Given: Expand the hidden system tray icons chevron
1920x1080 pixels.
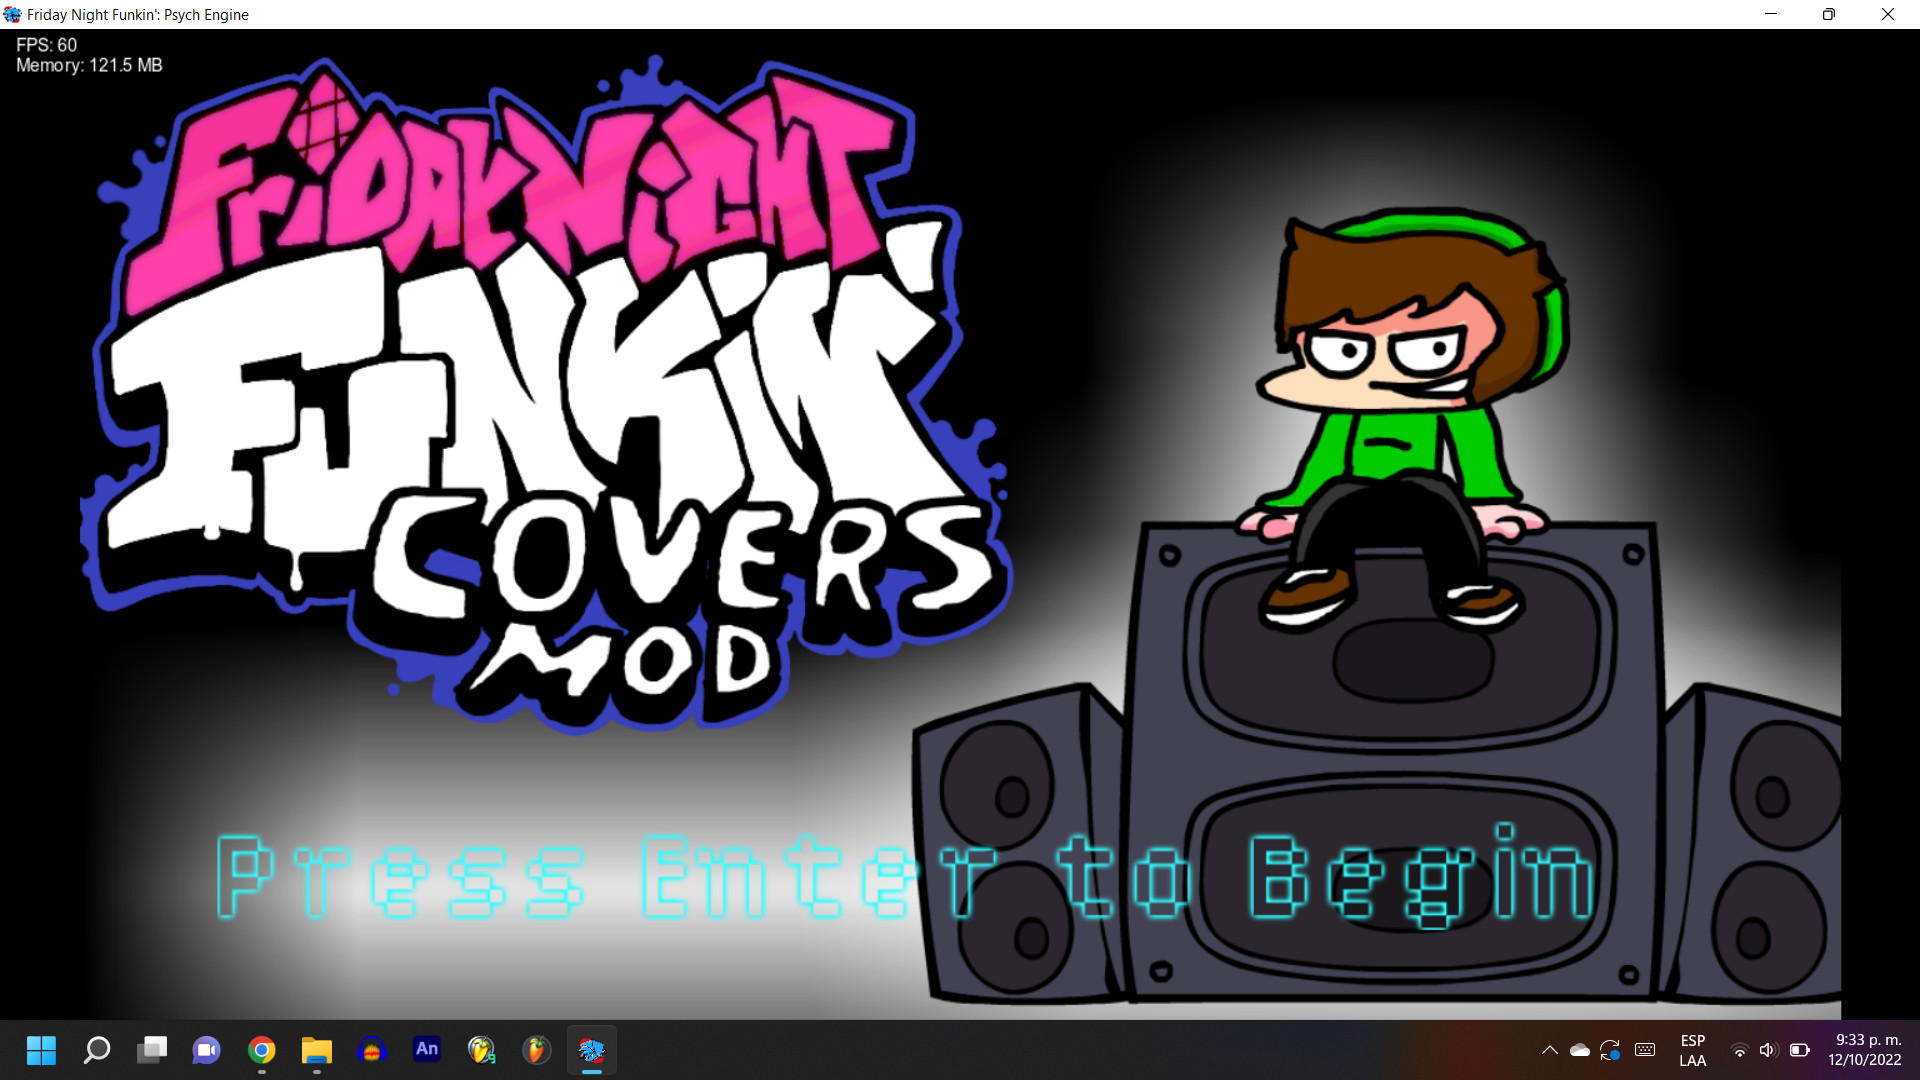Looking at the screenshot, I should pos(1549,1050).
